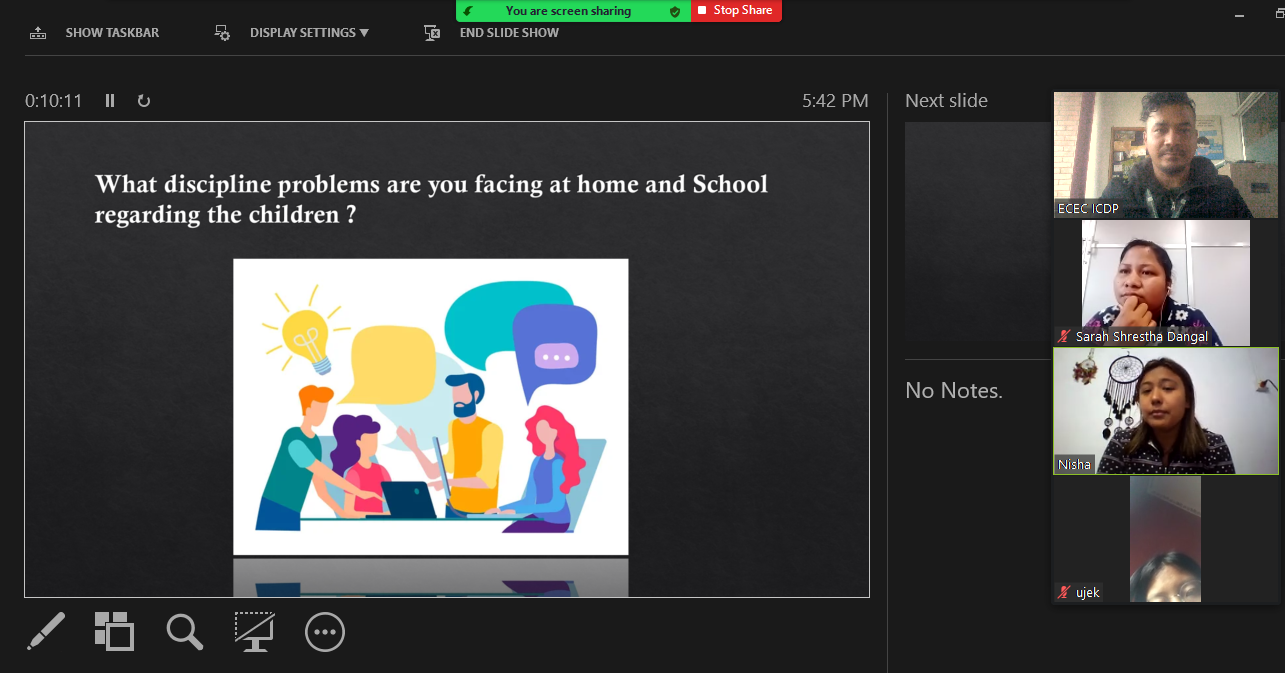Toggle black screen for the slide show
Image resolution: width=1285 pixels, height=673 pixels.
[254, 632]
